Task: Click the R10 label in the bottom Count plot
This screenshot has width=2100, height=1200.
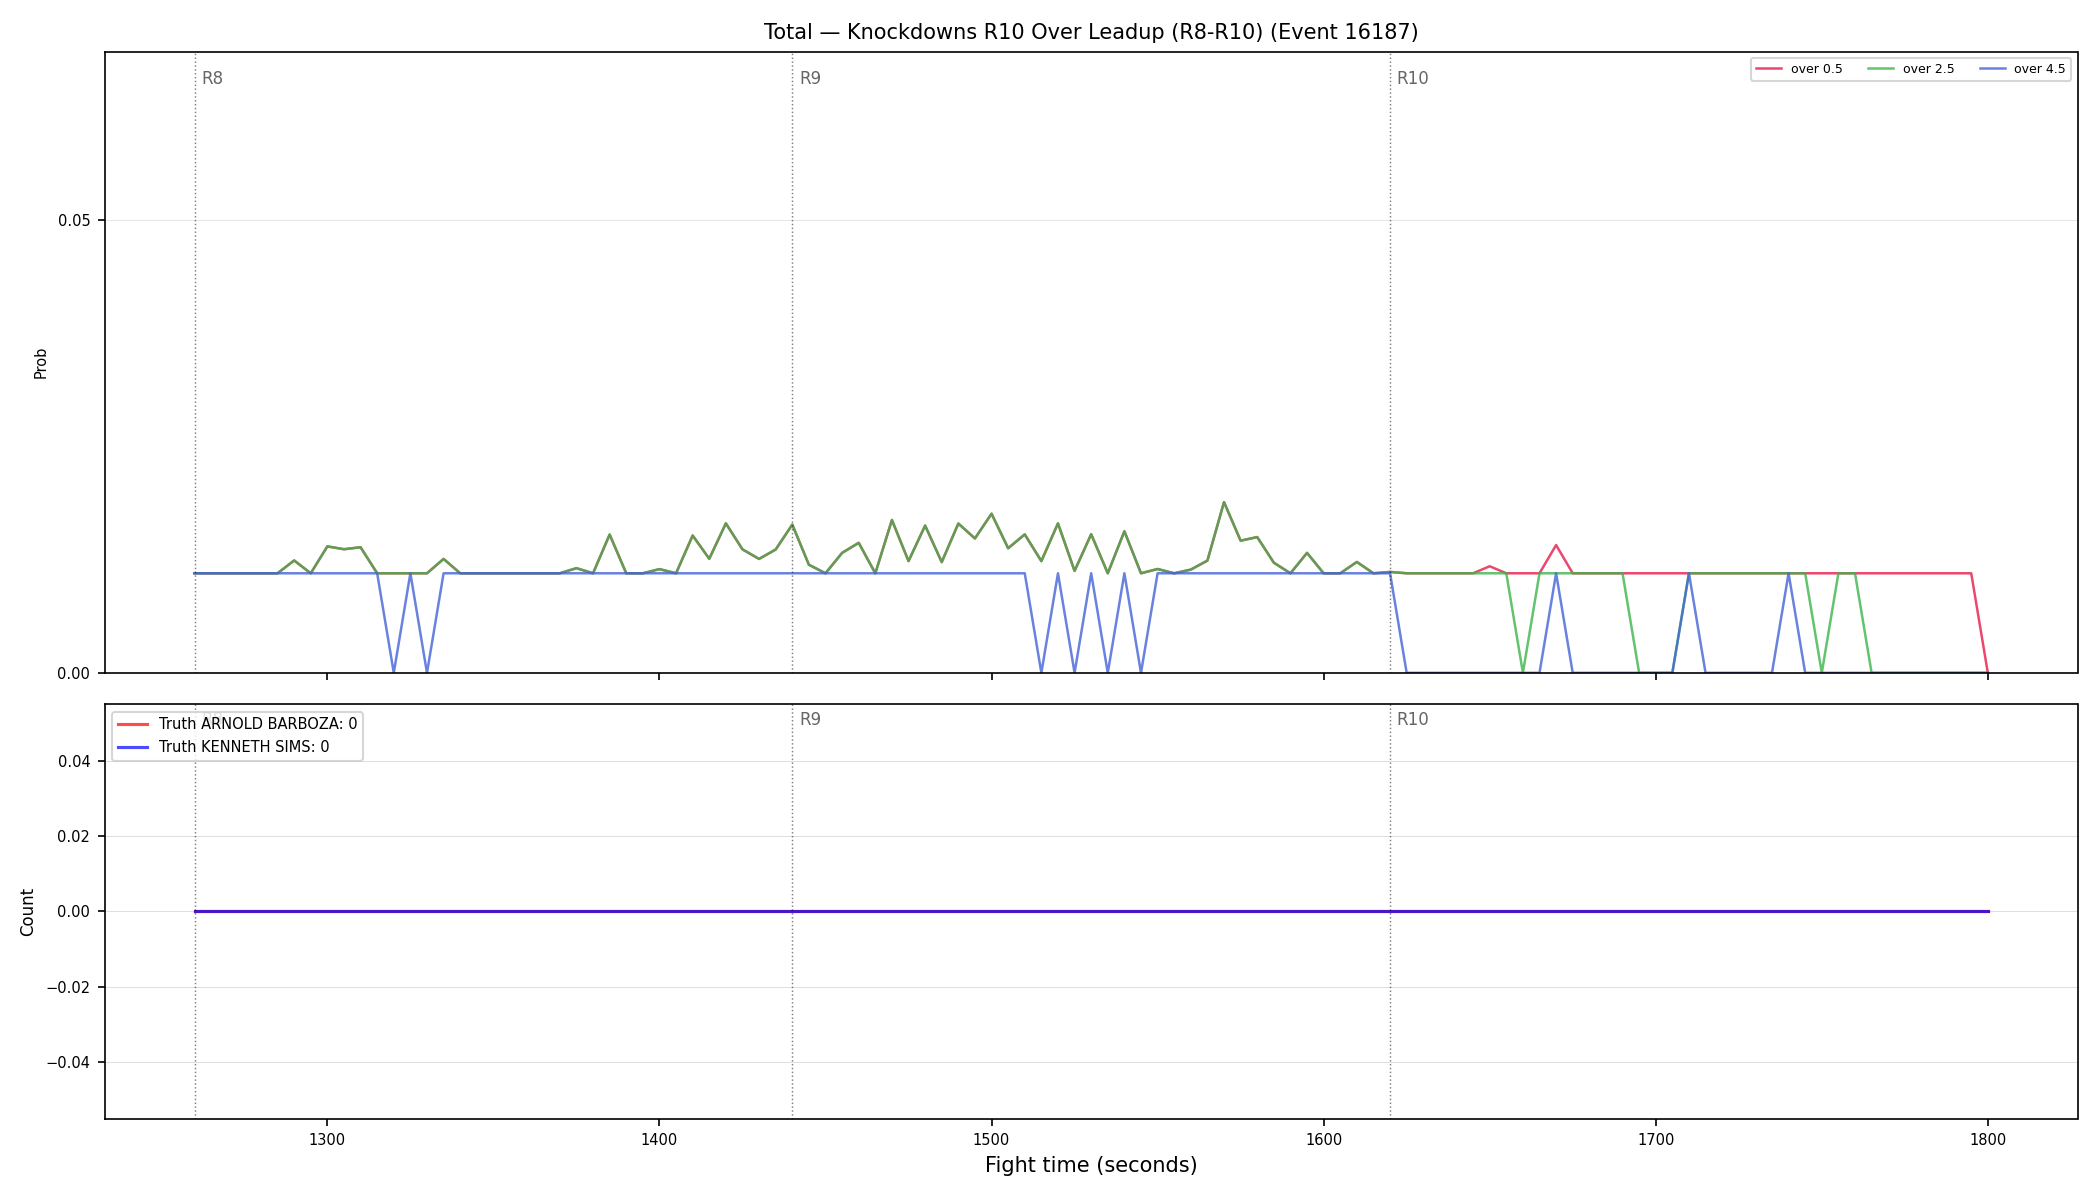Action: 1412,719
